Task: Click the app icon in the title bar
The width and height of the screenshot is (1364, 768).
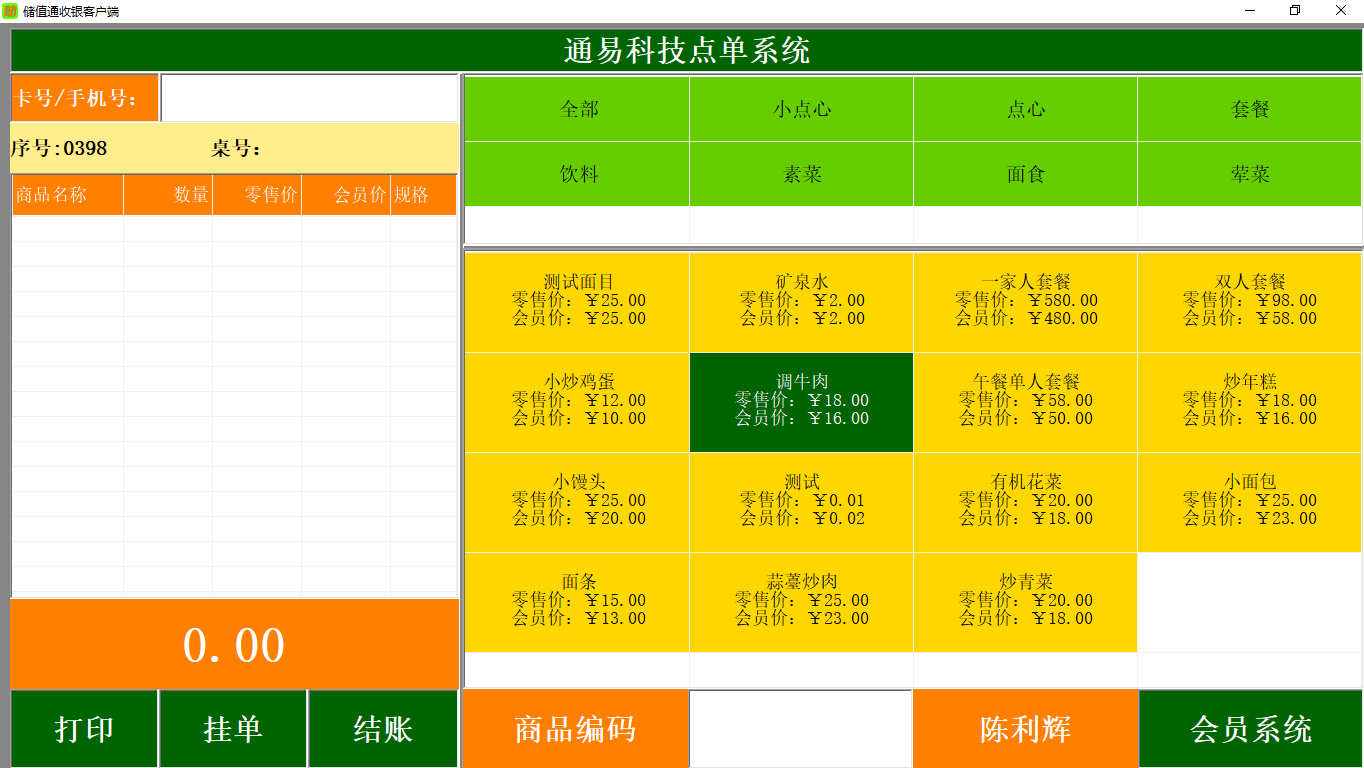Action: [10, 11]
